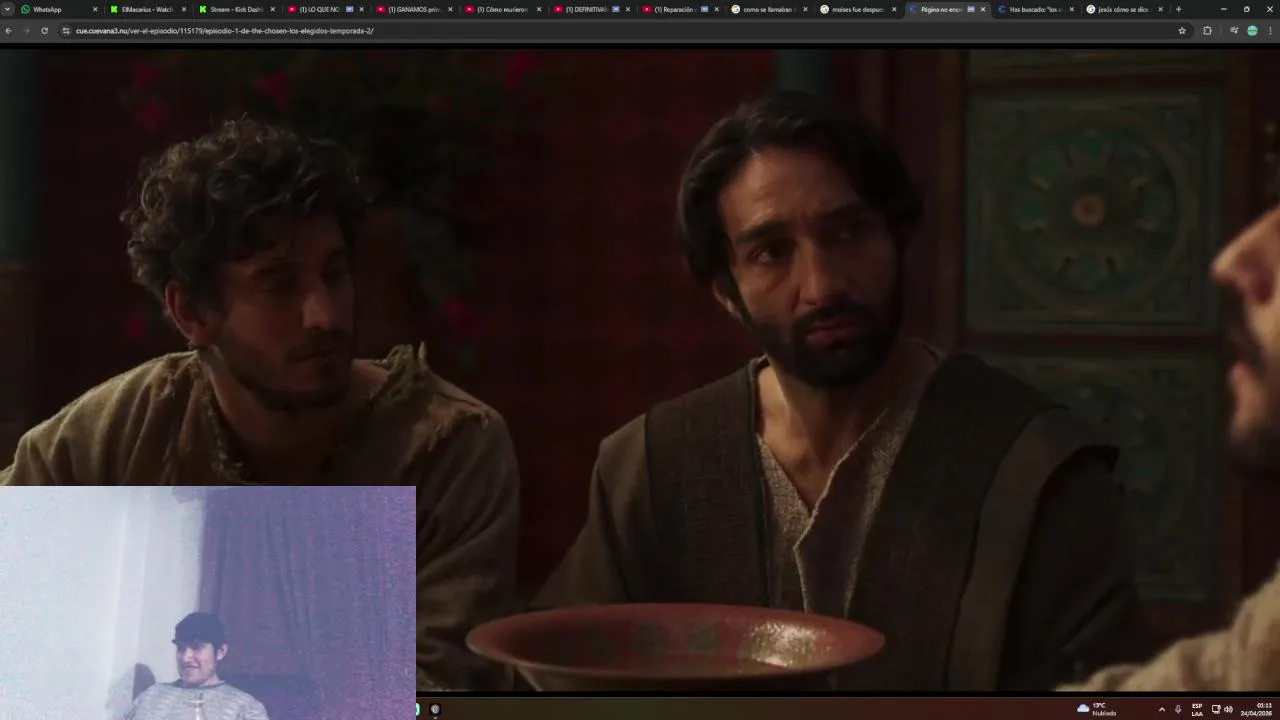Open network settings from tray

coord(1216,709)
